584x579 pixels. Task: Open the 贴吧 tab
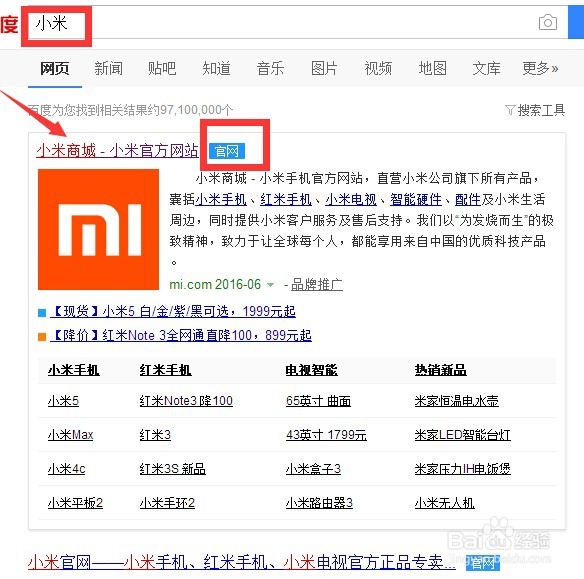(162, 69)
